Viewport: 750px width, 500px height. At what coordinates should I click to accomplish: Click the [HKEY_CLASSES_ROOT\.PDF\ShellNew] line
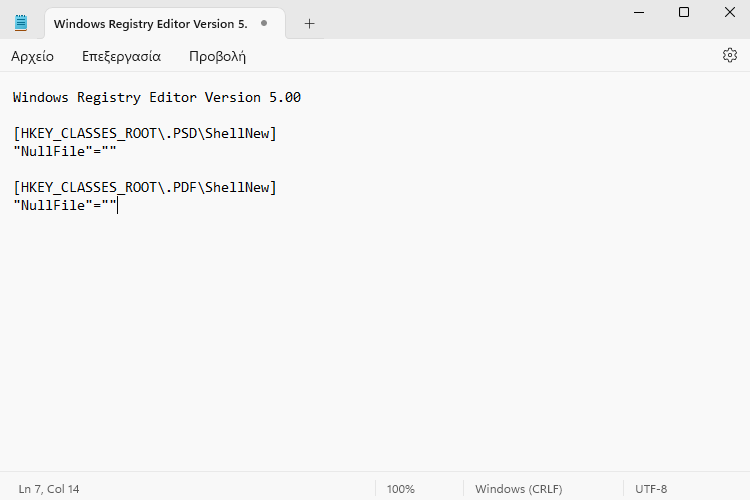pyautogui.click(x=145, y=188)
